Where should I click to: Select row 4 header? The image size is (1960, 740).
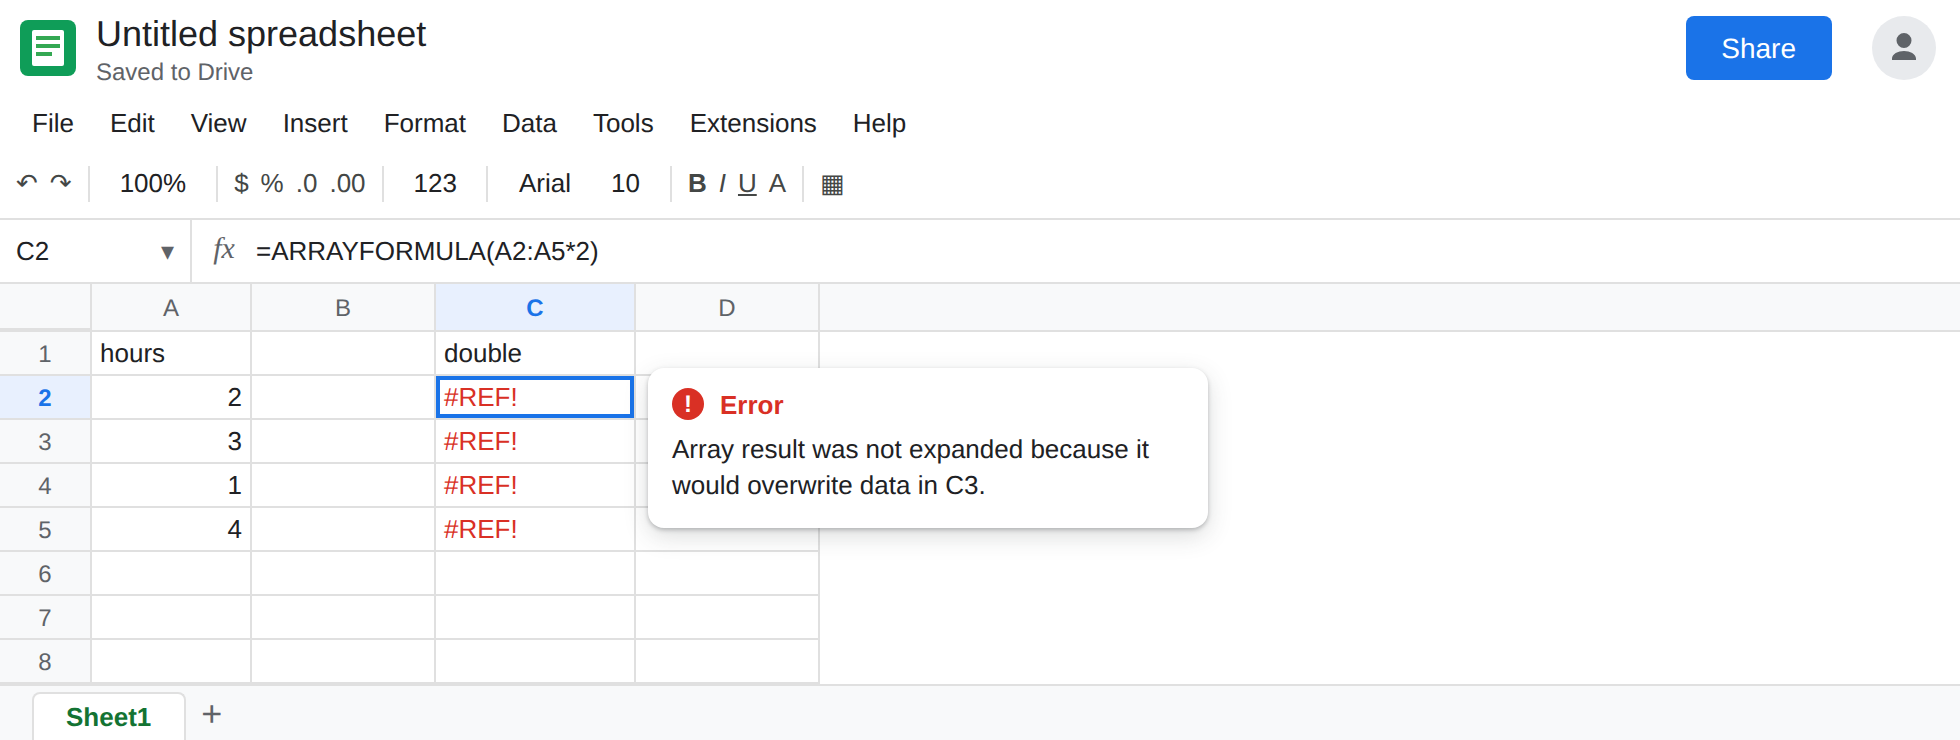coord(45,486)
